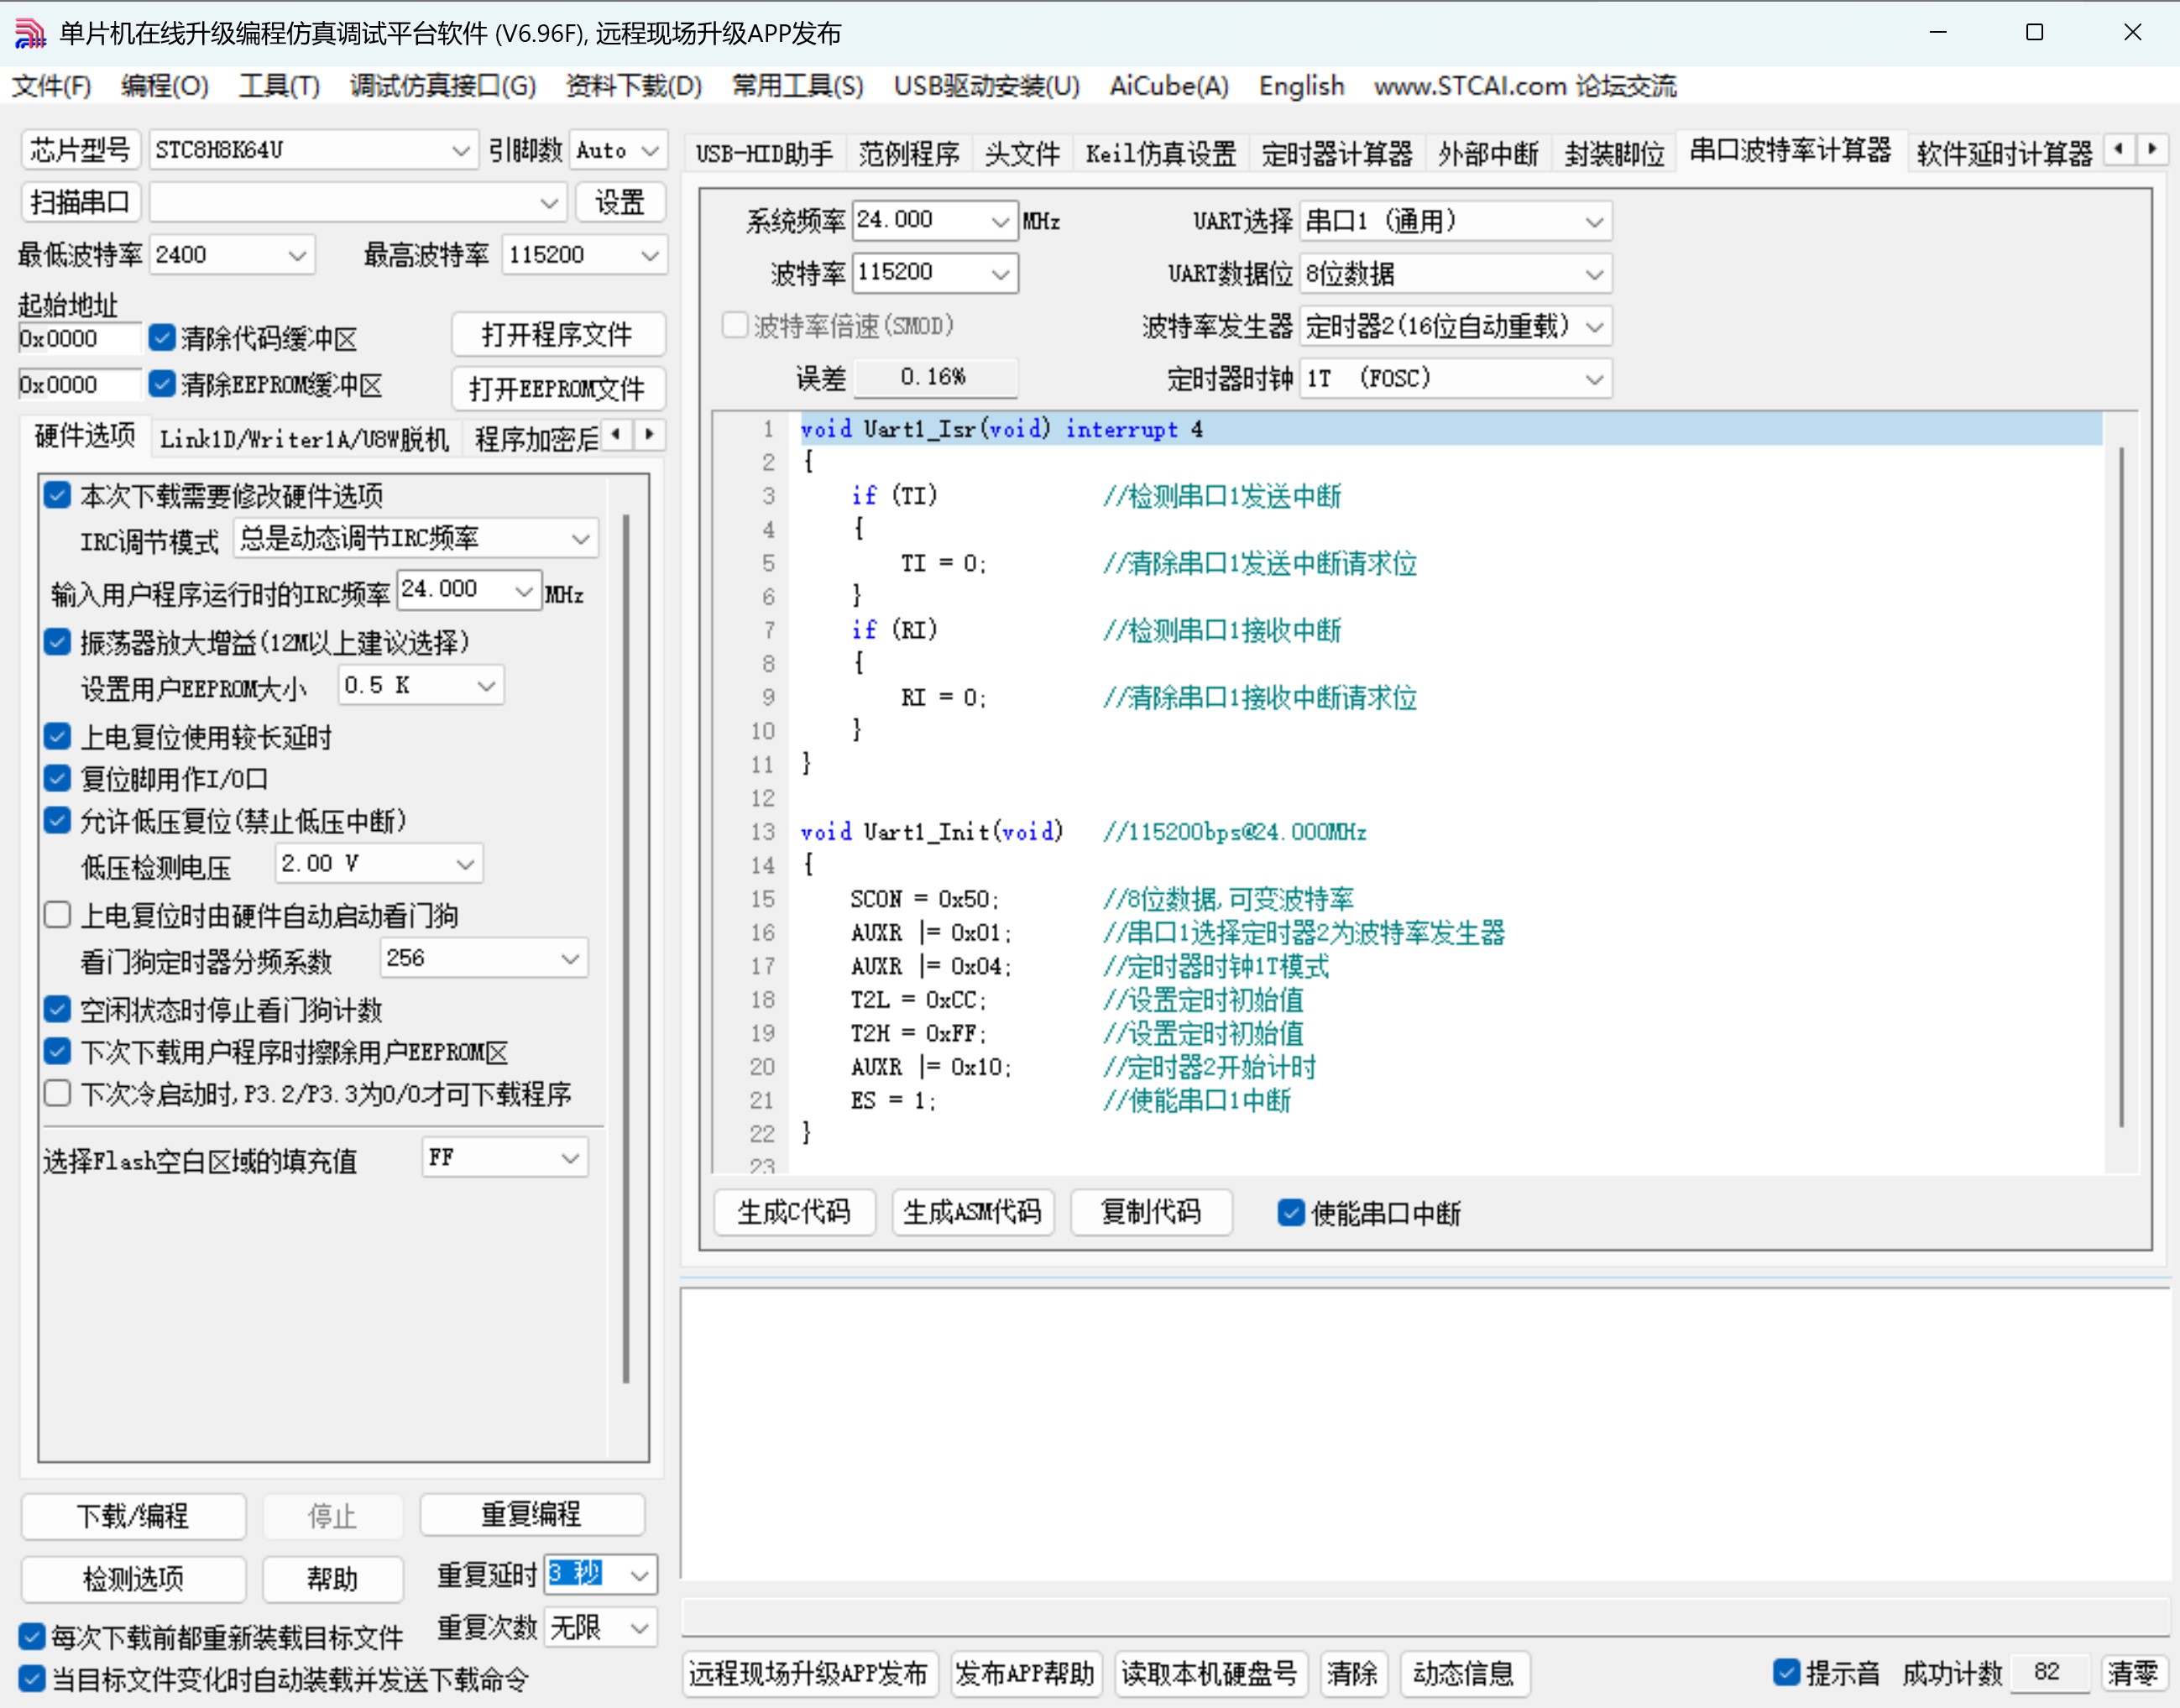This screenshot has width=2180, height=1708.
Task: Disable the 使能串口中断 checkbox
Action: coord(1291,1213)
